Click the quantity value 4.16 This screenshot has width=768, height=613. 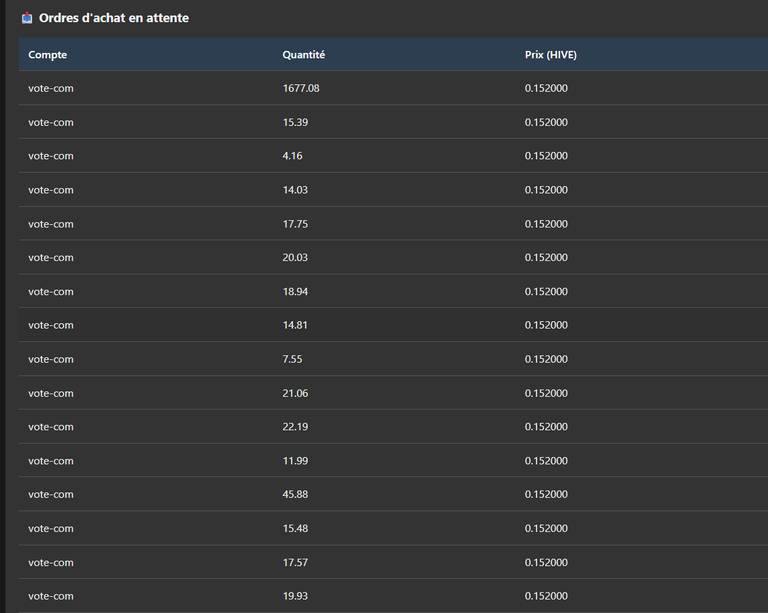pos(292,156)
